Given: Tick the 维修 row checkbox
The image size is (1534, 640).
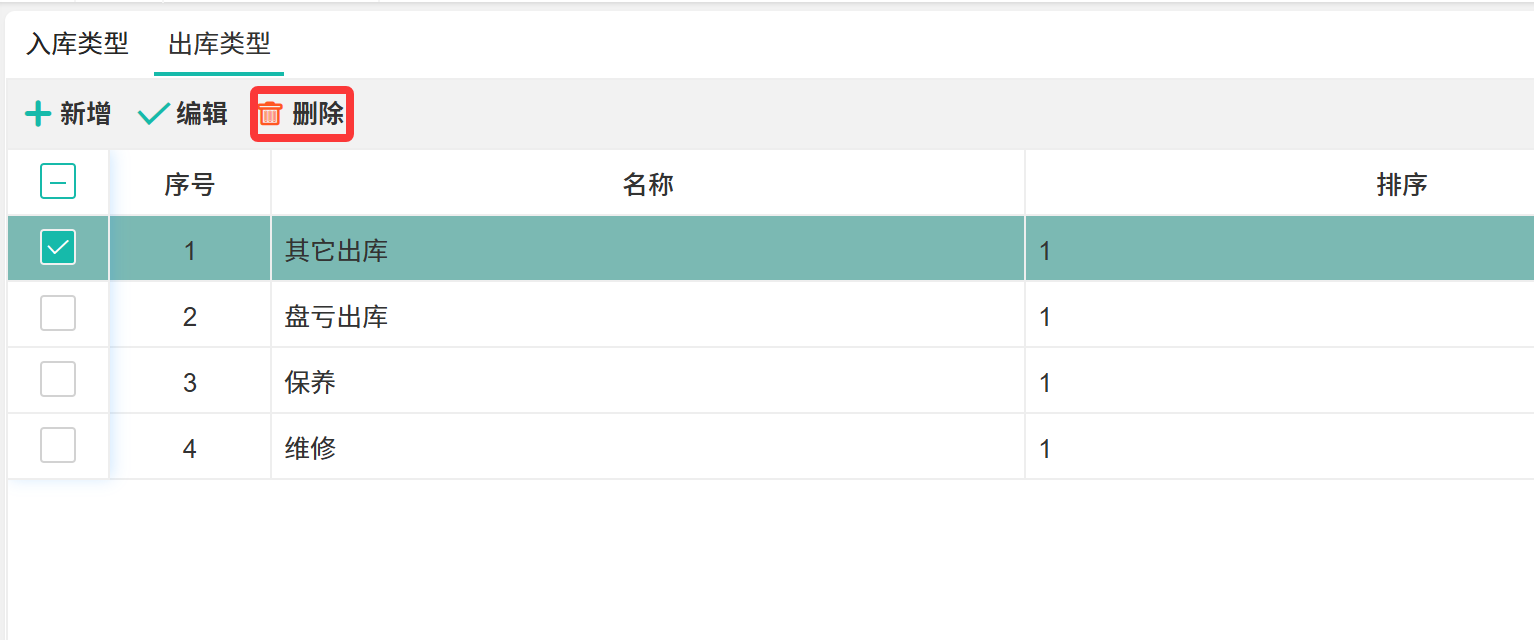Looking at the screenshot, I should 58,446.
